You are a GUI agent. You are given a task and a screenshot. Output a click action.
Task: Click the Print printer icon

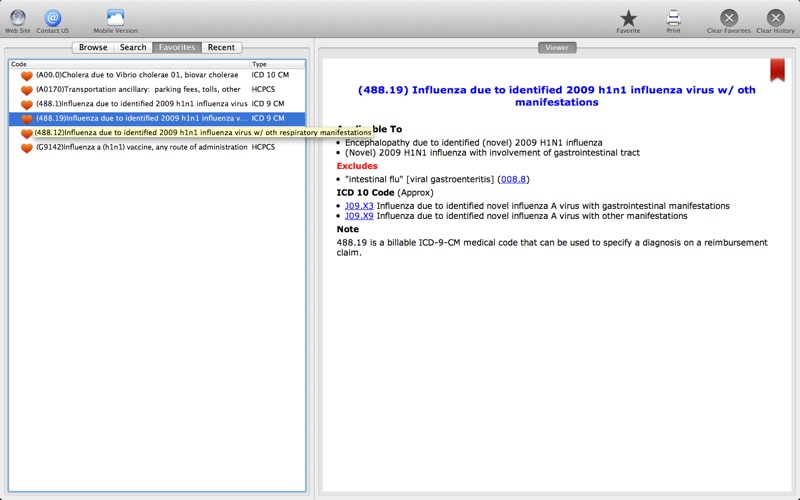point(673,18)
